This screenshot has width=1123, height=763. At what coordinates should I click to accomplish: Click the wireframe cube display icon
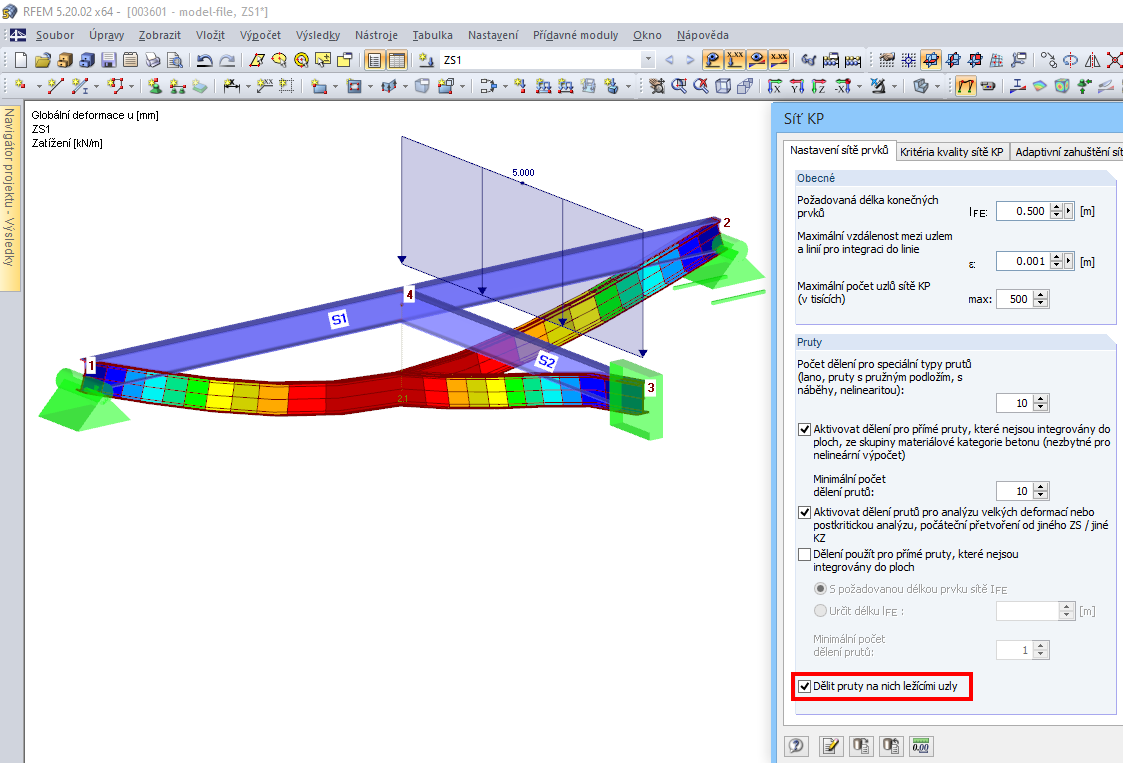723,87
